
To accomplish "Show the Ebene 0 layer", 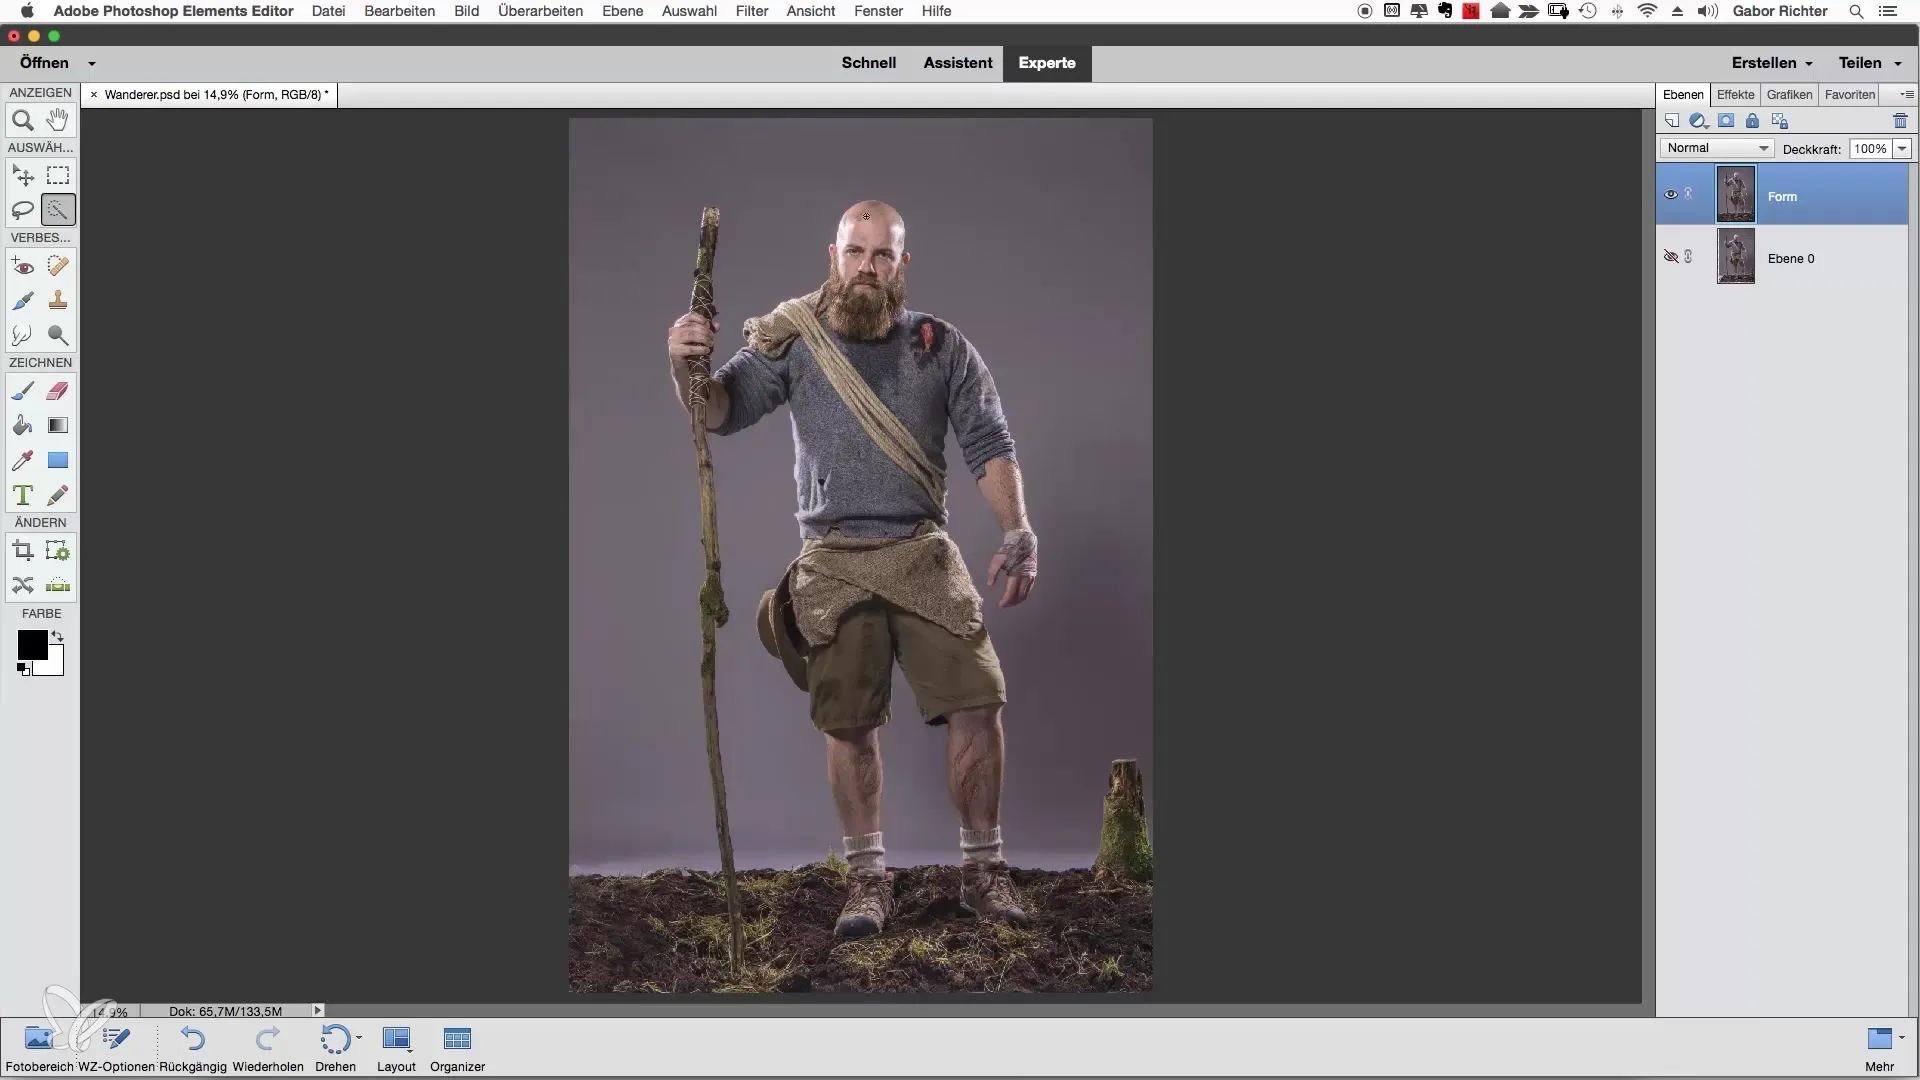I will point(1670,257).
